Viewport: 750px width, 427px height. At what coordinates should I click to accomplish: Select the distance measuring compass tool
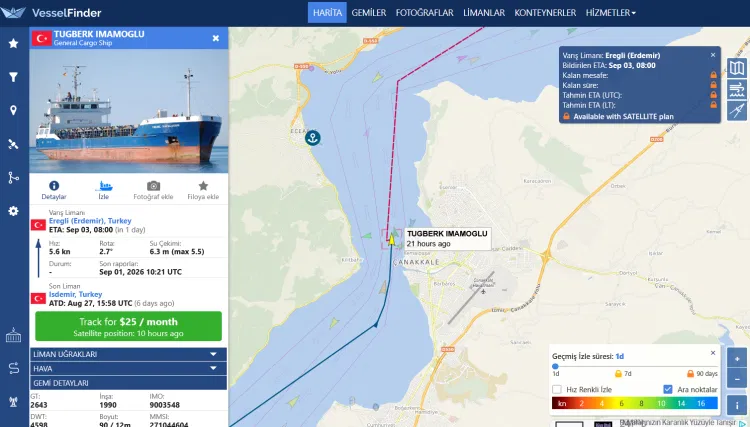click(737, 110)
